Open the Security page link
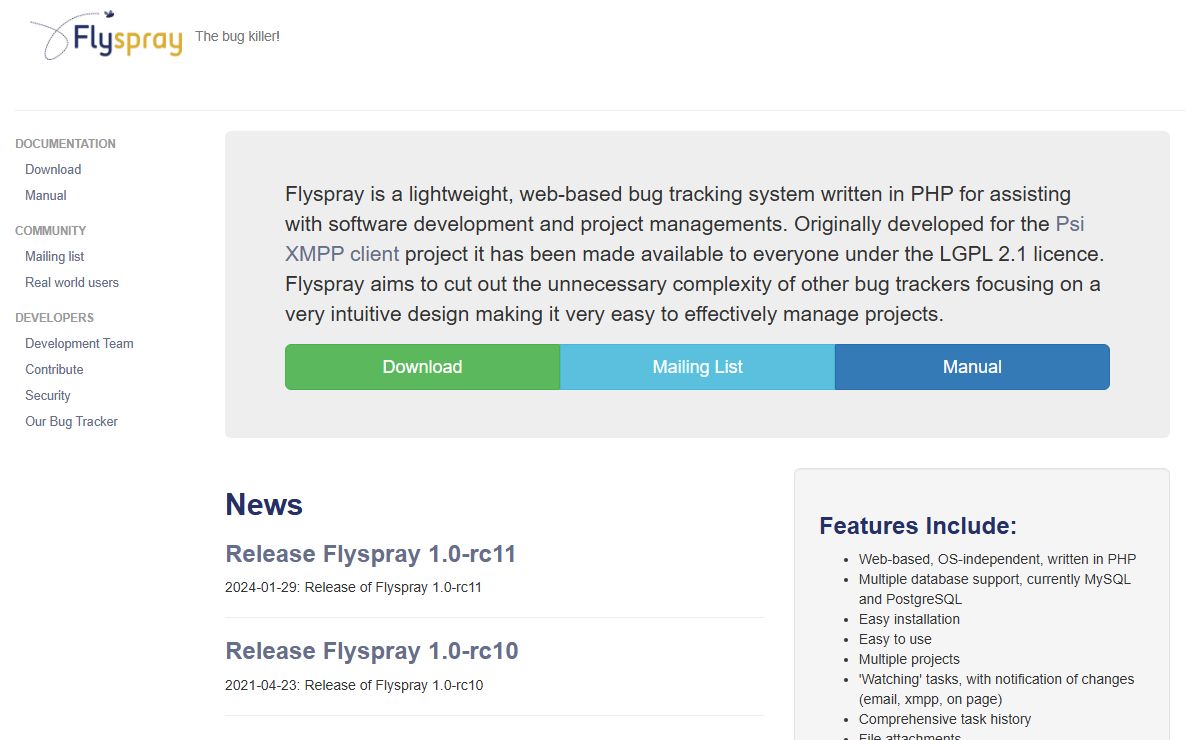The height and width of the screenshot is (740, 1200). coord(48,396)
